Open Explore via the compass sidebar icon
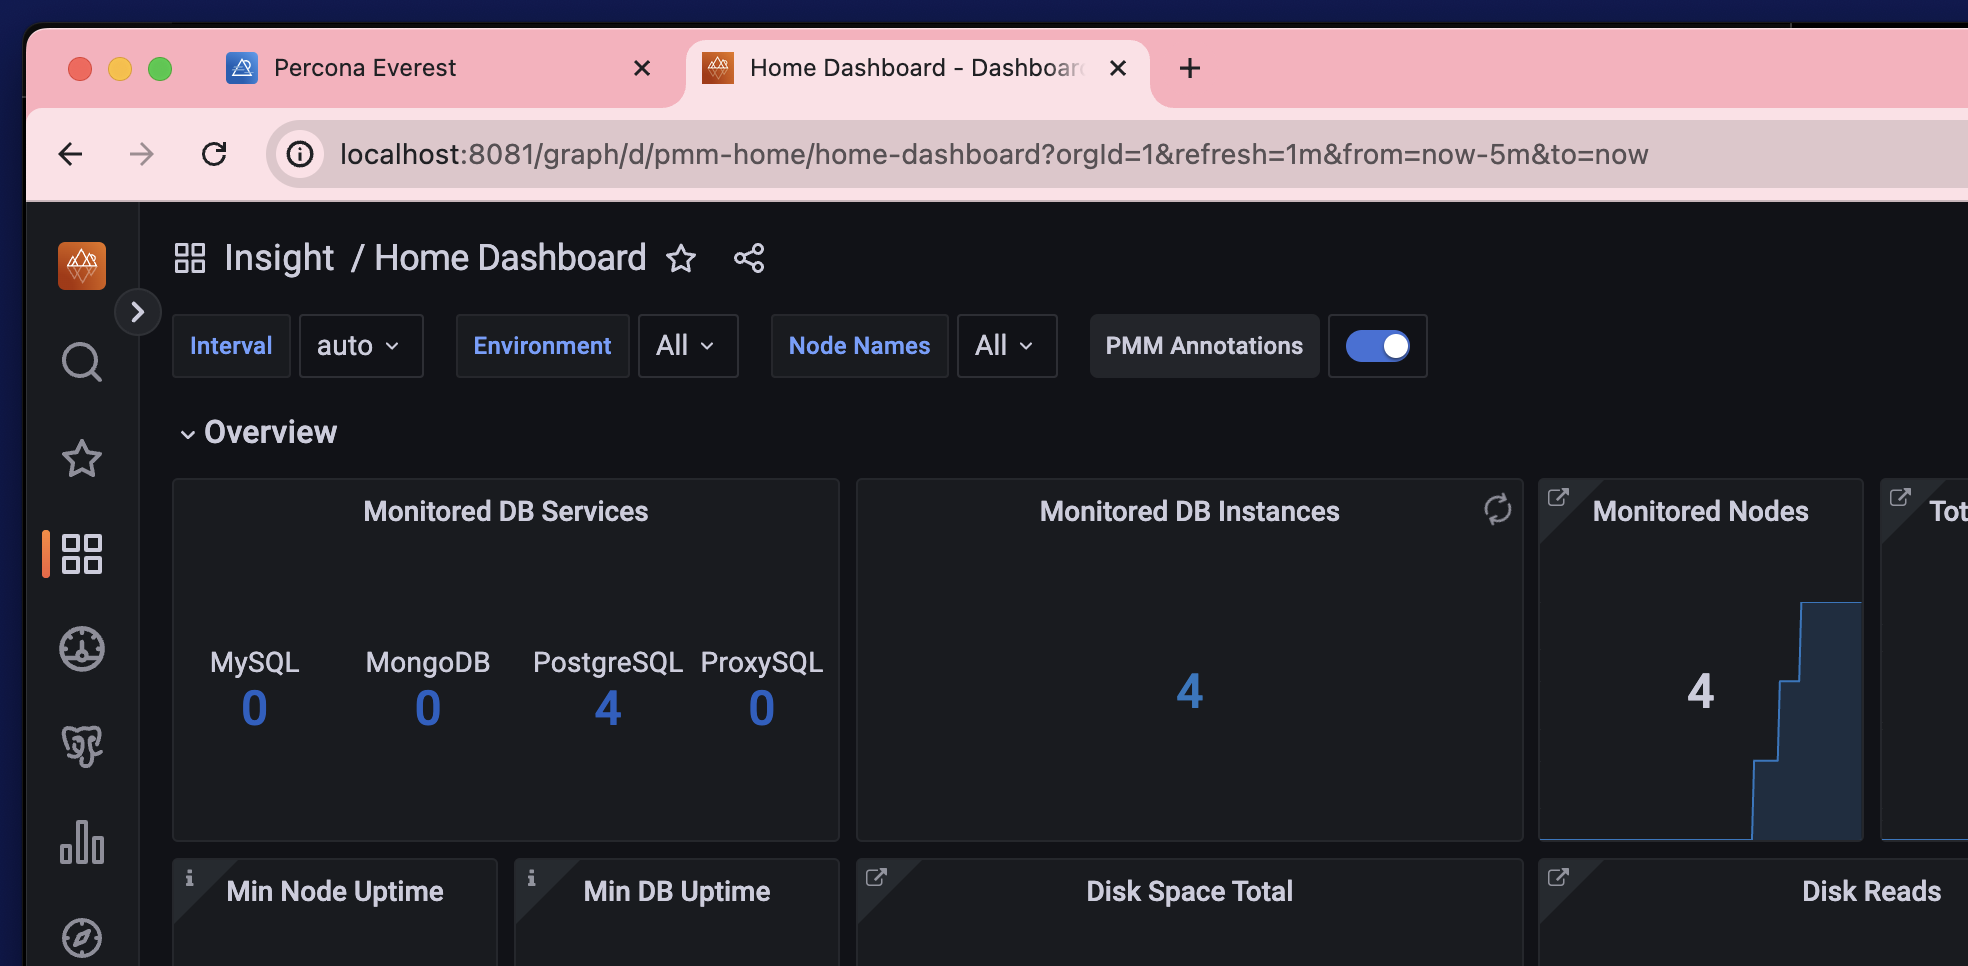The image size is (1968, 966). (x=81, y=938)
